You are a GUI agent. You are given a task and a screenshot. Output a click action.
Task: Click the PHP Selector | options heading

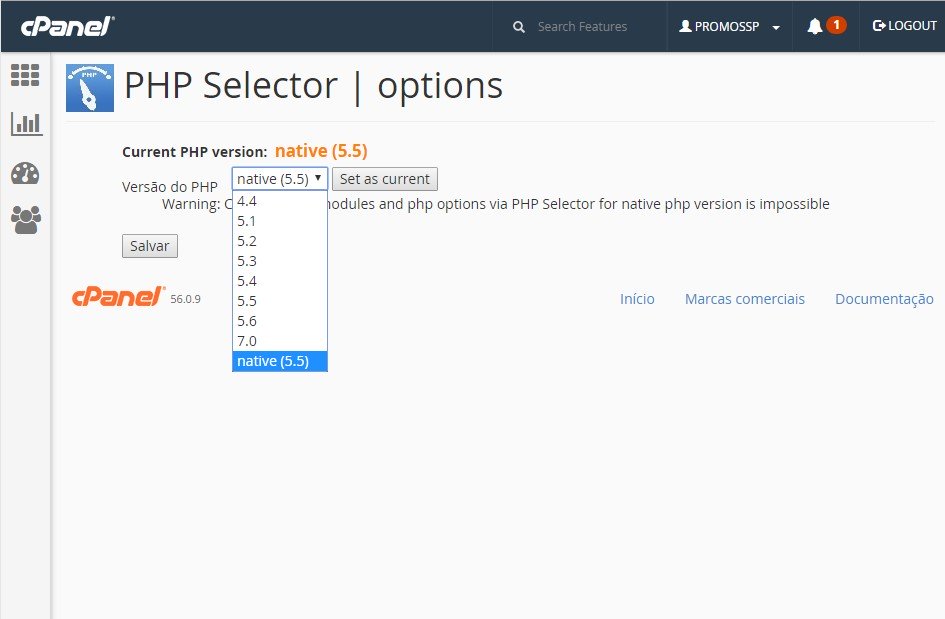[313, 86]
